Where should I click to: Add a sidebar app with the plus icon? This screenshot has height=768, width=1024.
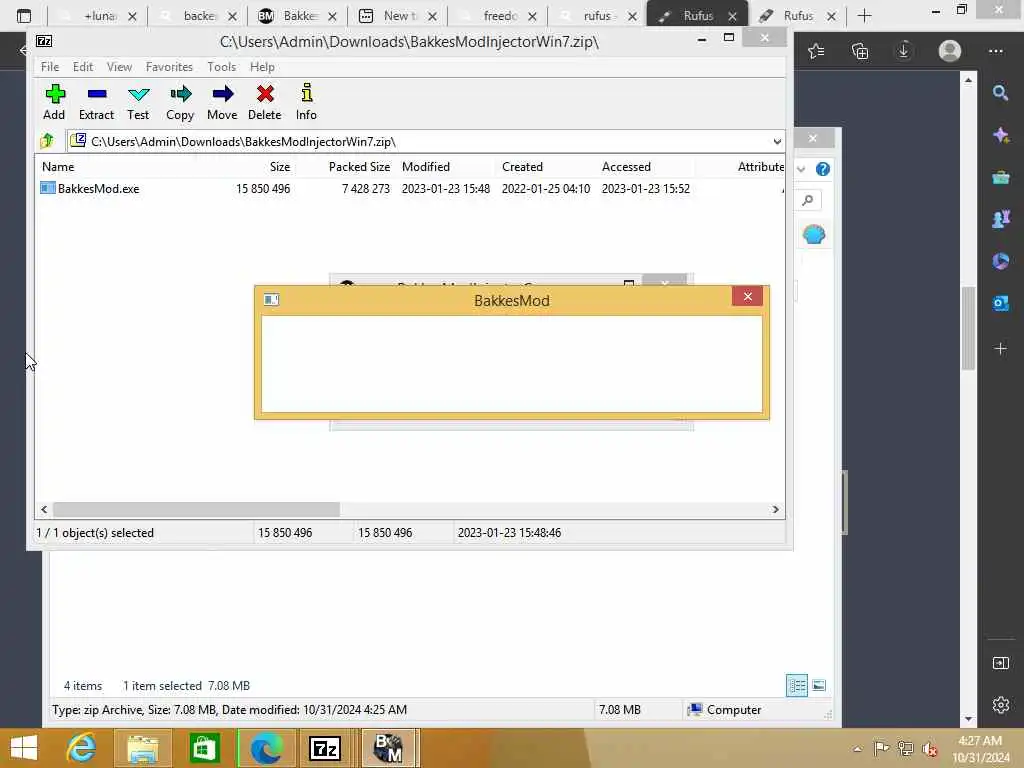click(1000, 349)
